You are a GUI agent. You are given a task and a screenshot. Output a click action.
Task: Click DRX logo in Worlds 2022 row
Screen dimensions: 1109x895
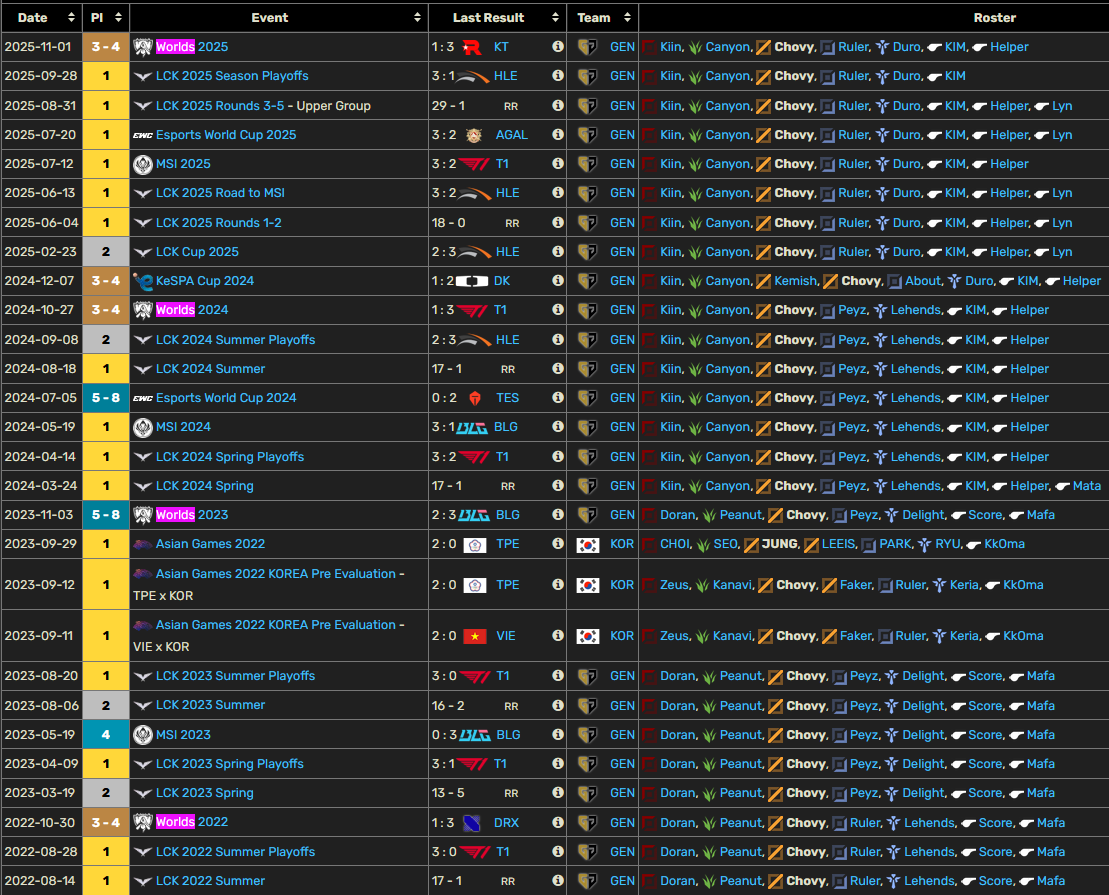[x=472, y=823]
